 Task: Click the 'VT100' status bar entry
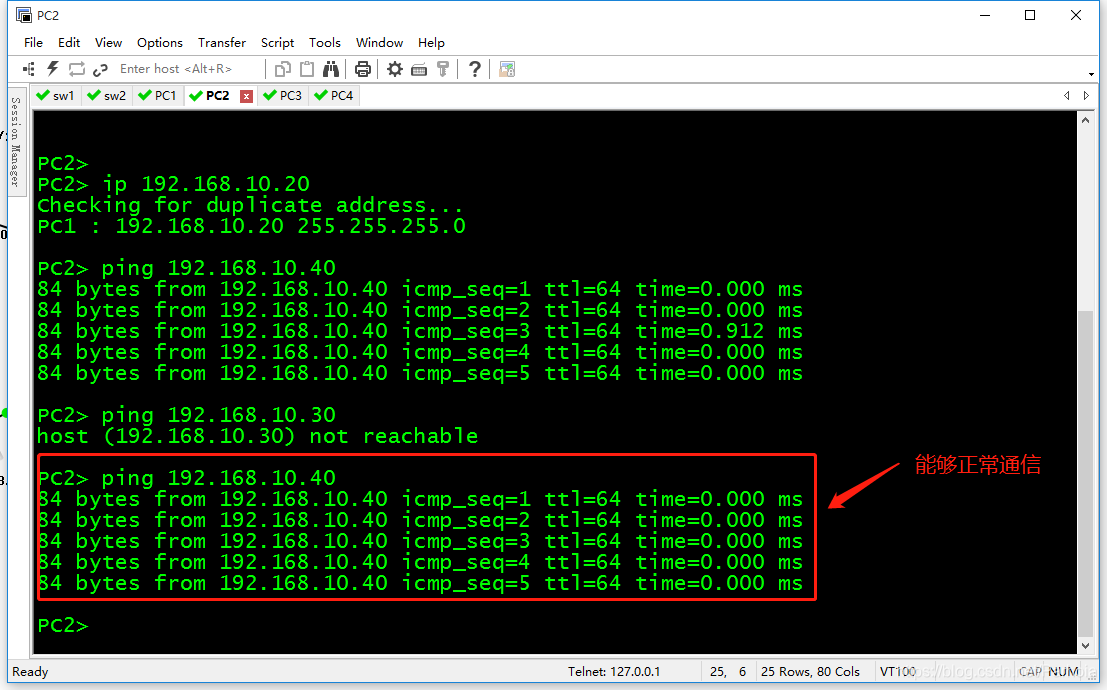(897, 672)
